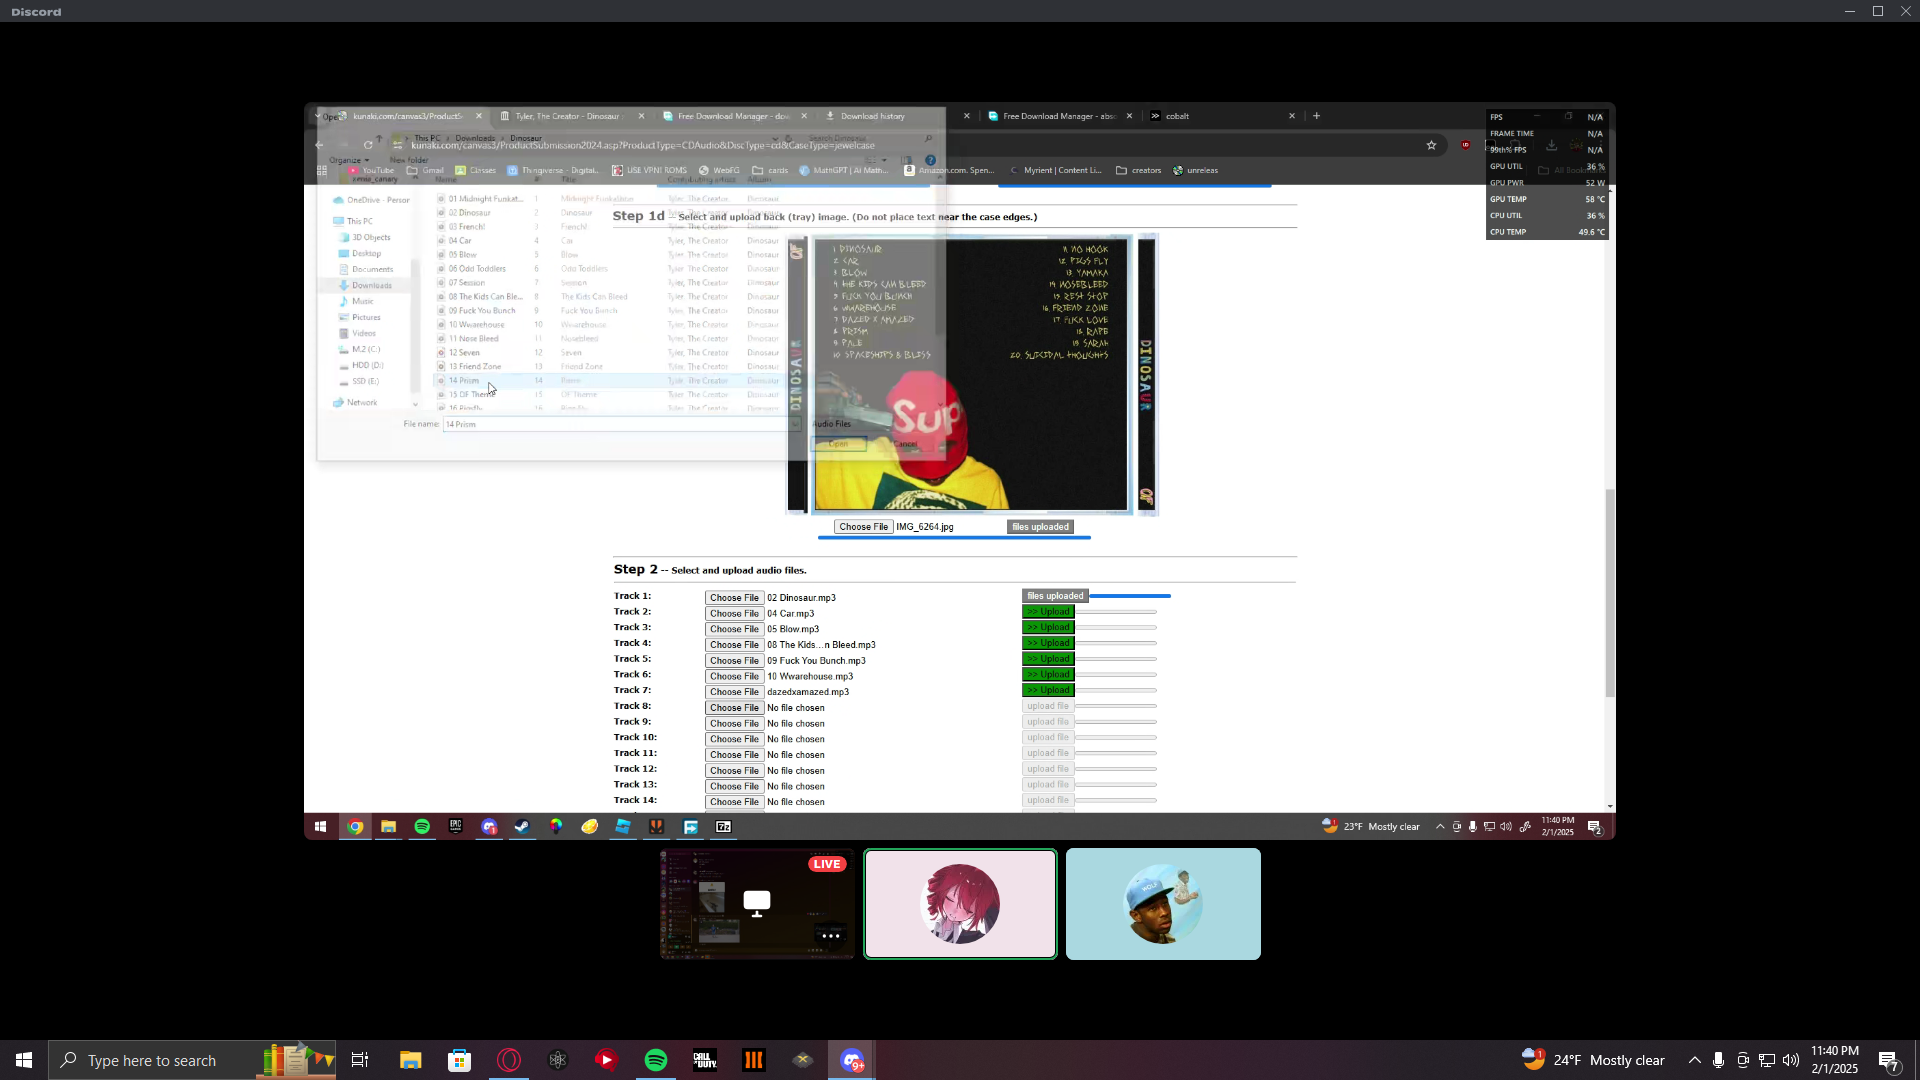Click the Black Ops III taskbar icon
Screen dimensions: 1920x1080
pyautogui.click(x=754, y=1060)
